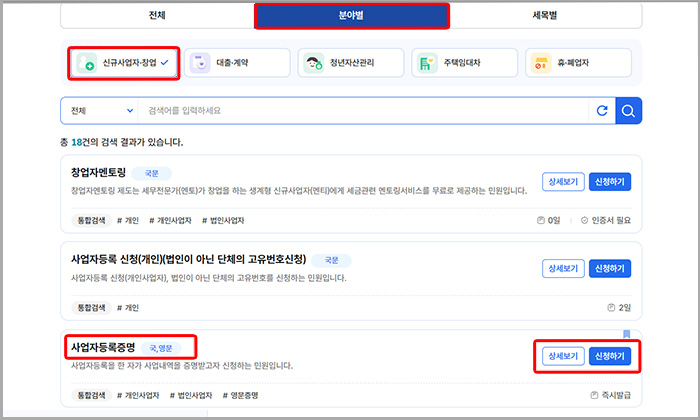Click 신청하기 for 사업자등록증명
The width and height of the screenshot is (700, 420).
610,356
